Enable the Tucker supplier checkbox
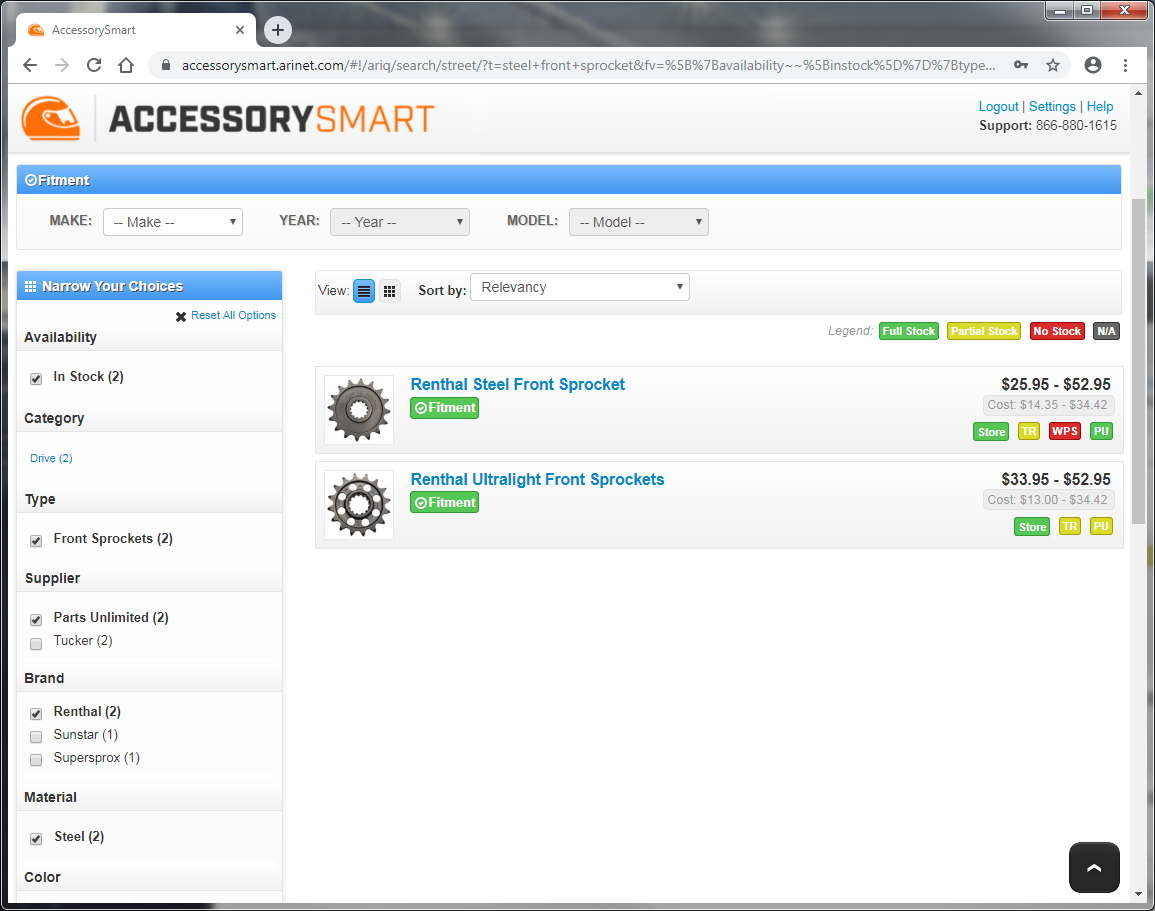1155x911 pixels. (36, 643)
